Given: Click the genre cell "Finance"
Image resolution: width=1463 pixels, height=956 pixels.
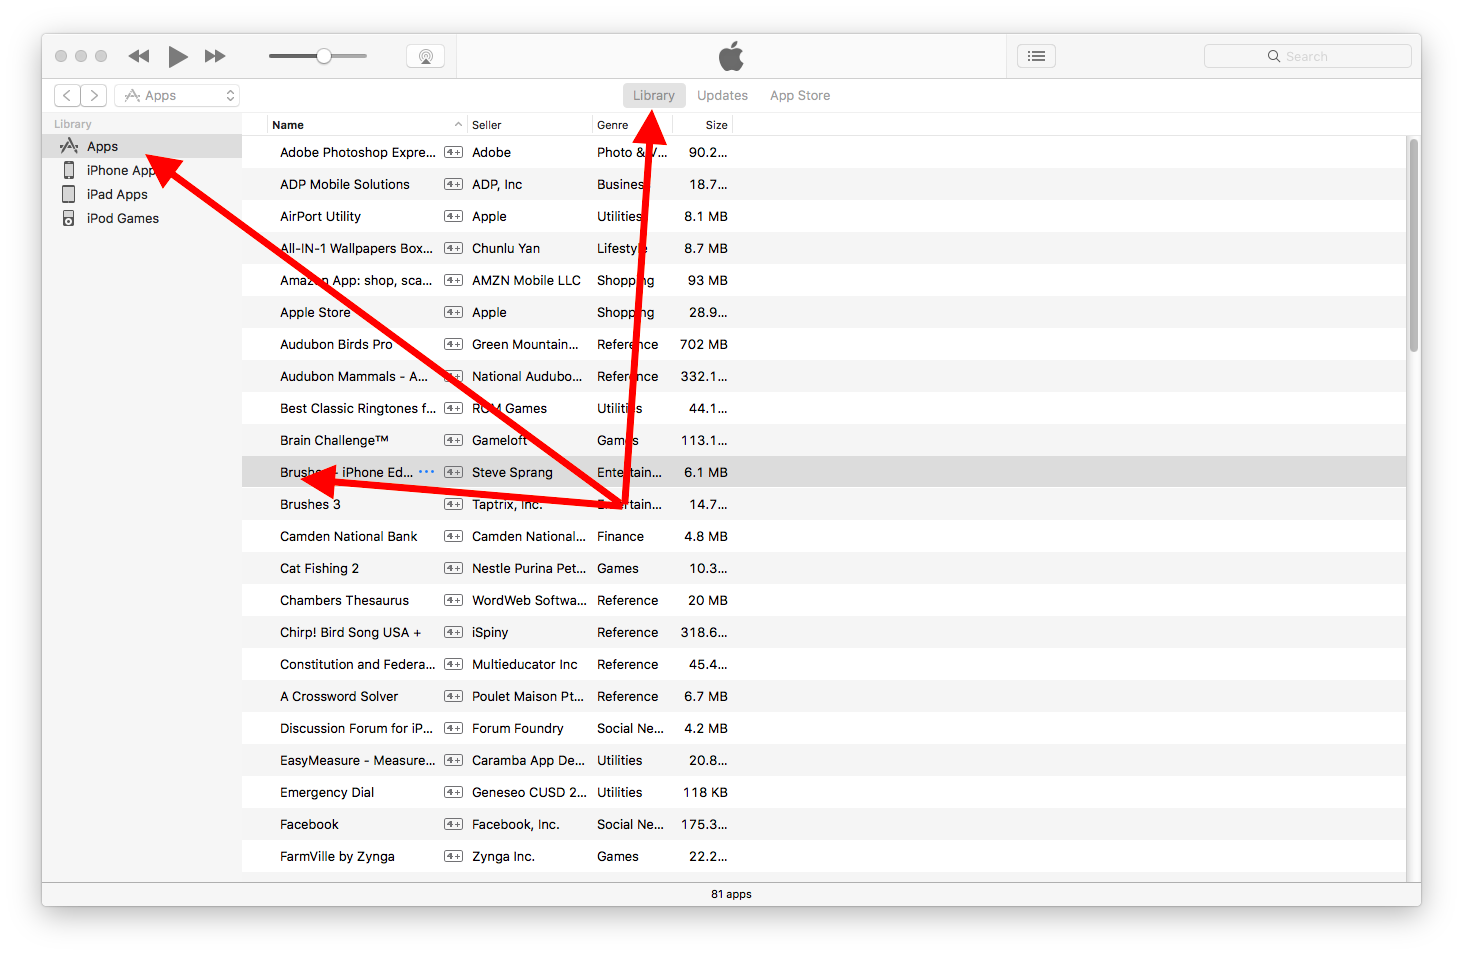Looking at the screenshot, I should coord(620,536).
